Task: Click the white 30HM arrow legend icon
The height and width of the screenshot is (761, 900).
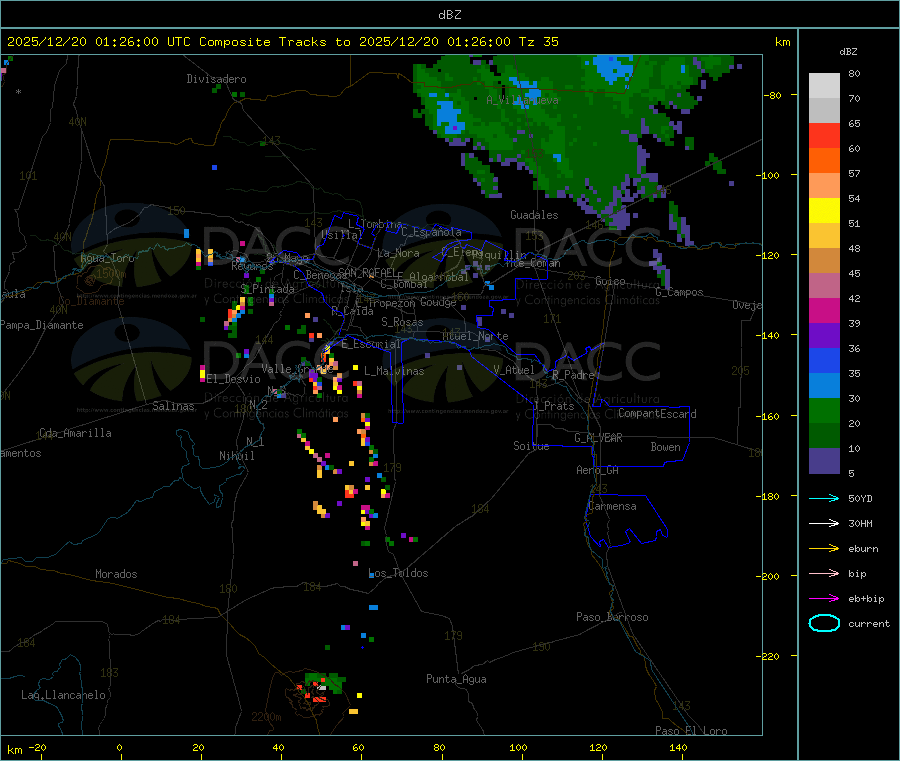Action: click(x=824, y=523)
